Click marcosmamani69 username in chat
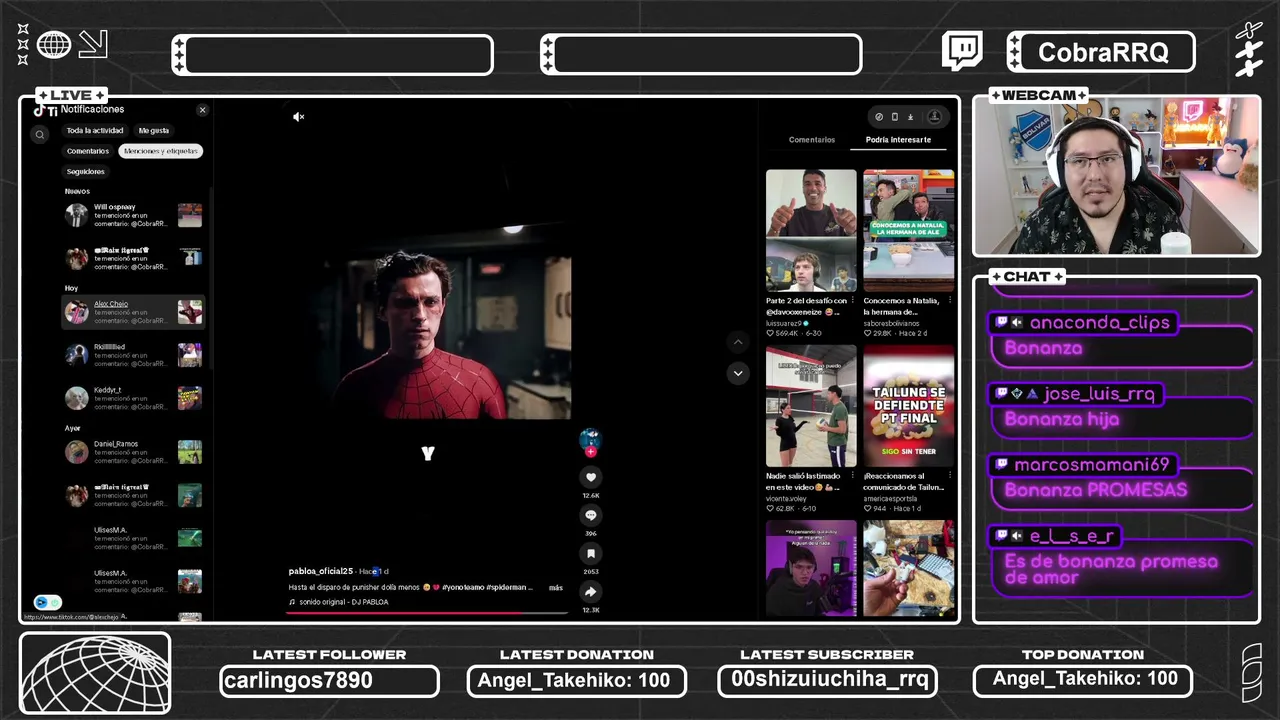1280x720 pixels. pyautogui.click(x=1091, y=465)
